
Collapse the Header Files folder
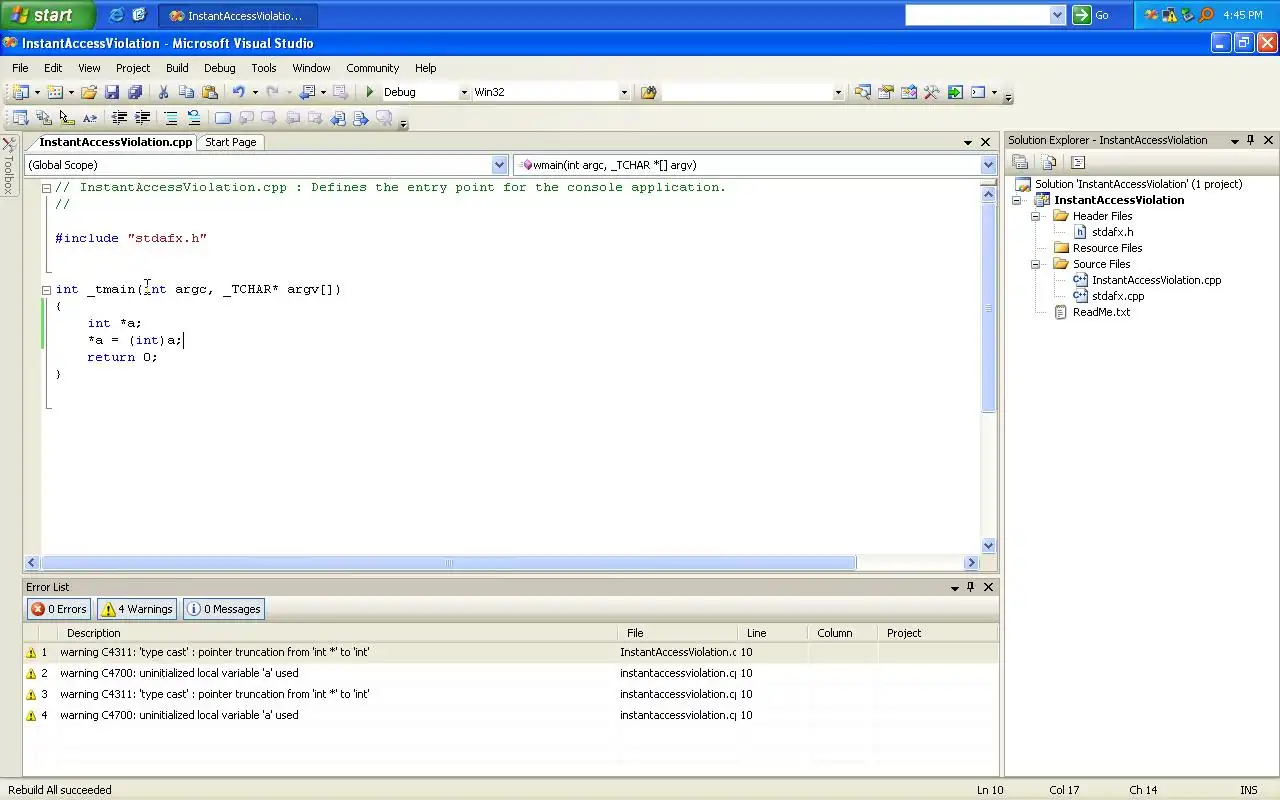coord(1036,216)
